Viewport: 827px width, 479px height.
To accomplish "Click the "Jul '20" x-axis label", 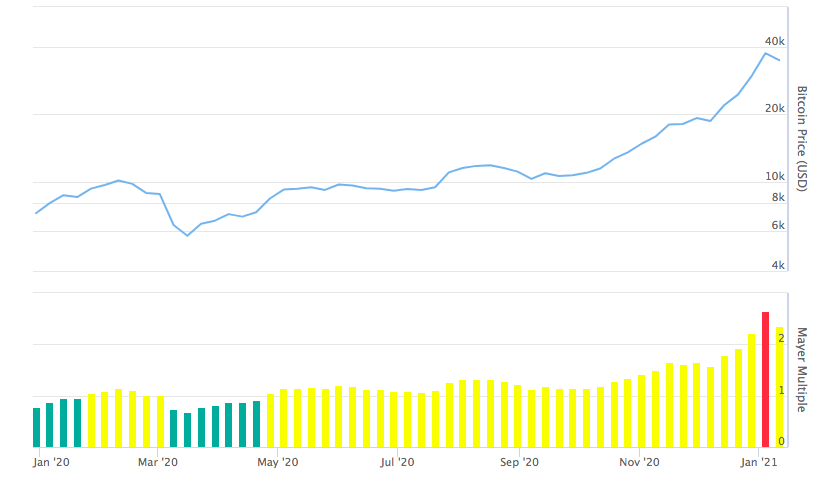I will (x=398, y=462).
